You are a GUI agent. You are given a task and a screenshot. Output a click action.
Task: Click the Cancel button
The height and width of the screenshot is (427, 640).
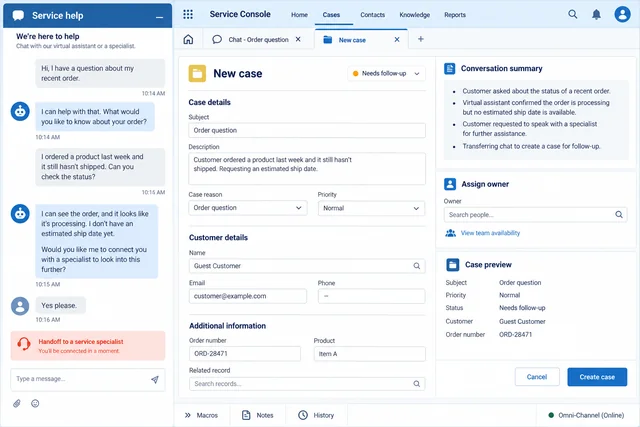(x=537, y=377)
